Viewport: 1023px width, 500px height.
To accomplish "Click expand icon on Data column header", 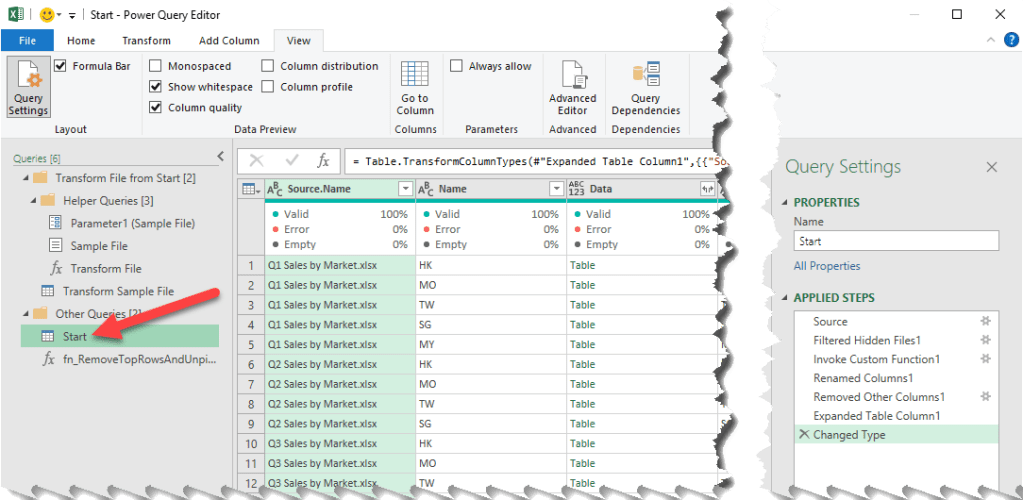I will tap(708, 189).
